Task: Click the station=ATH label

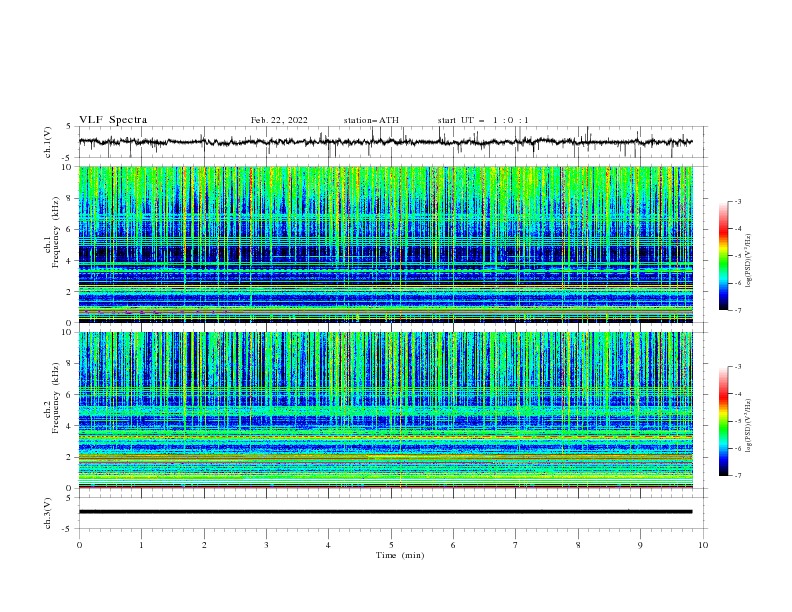Action: tap(371, 120)
